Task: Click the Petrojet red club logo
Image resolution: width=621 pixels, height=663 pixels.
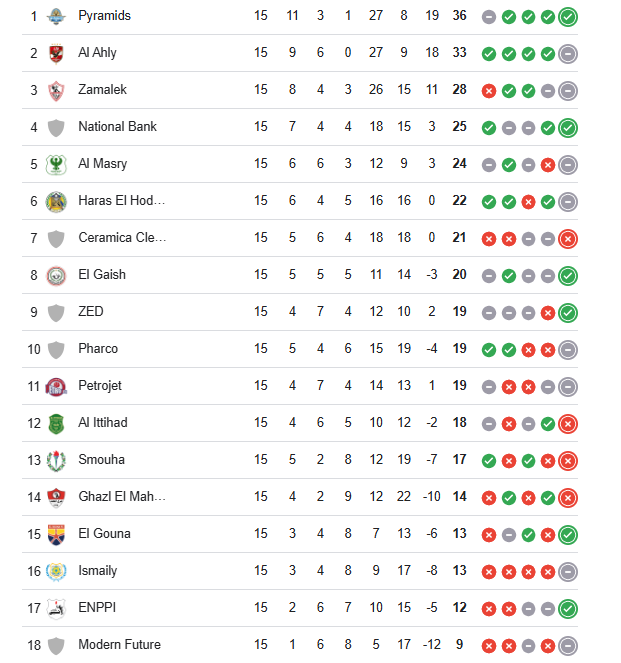Action: (x=56, y=386)
